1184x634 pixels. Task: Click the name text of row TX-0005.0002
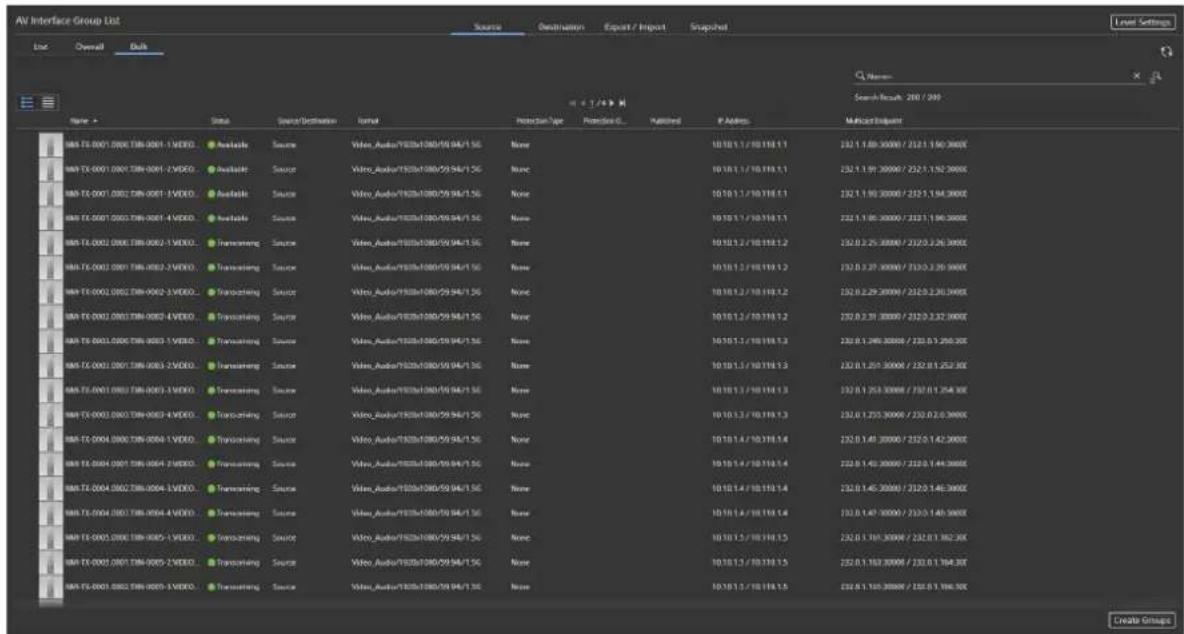coord(133,586)
